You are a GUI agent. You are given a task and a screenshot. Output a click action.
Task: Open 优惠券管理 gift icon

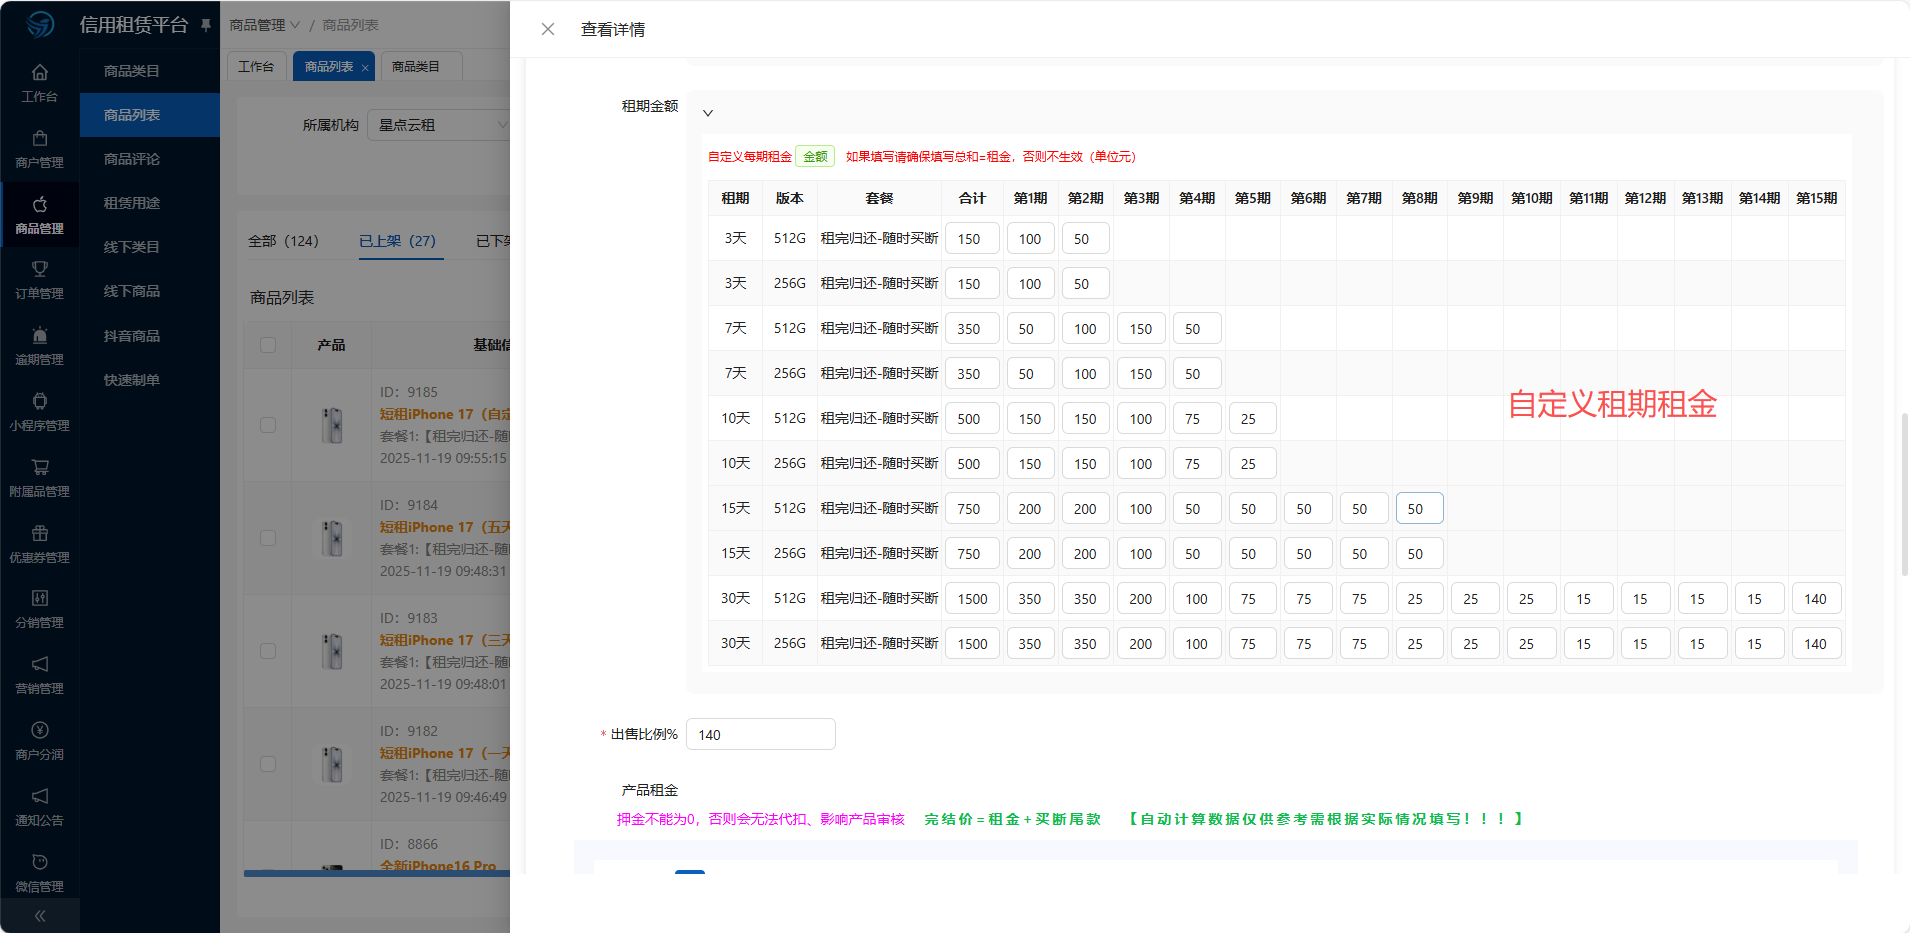click(x=40, y=534)
